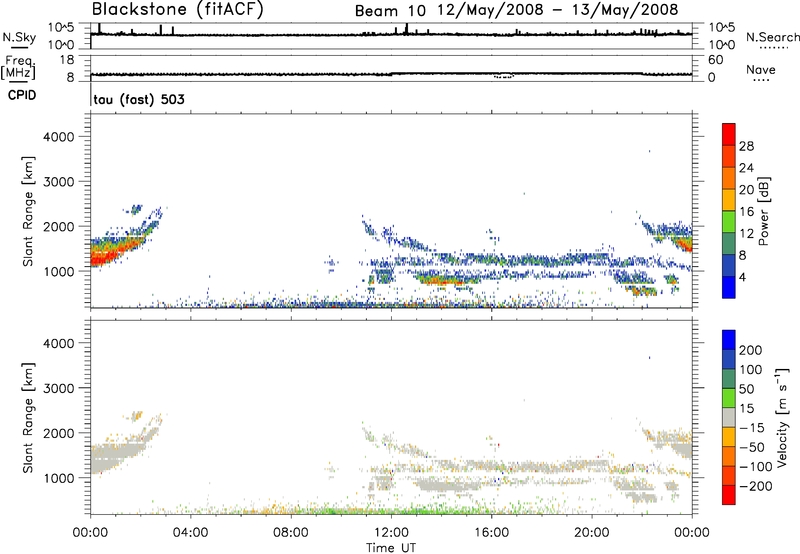The image size is (800, 554).
Task: Click "Slant Range [km]" label of the power panel
Action: point(28,211)
